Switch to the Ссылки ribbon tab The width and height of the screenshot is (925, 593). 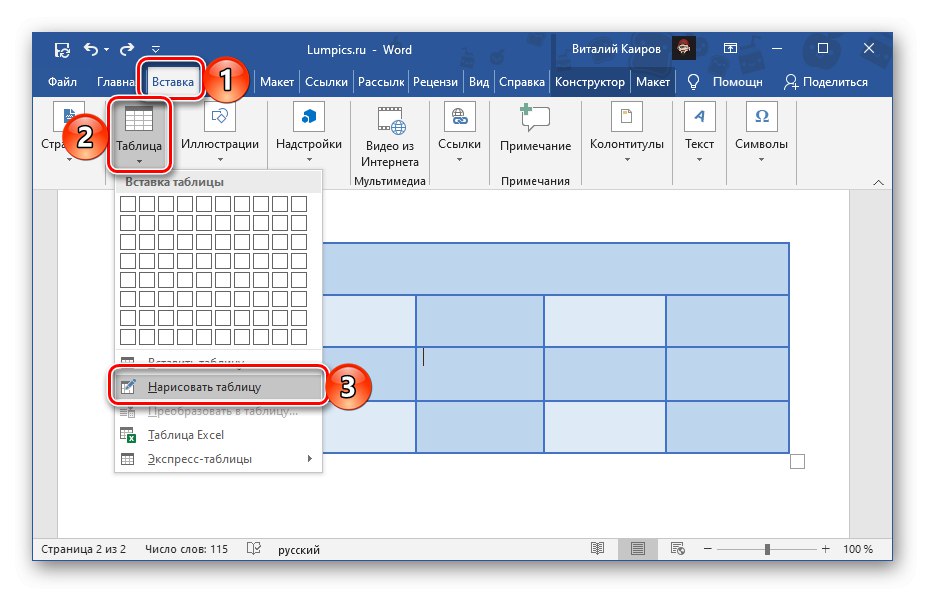point(326,82)
